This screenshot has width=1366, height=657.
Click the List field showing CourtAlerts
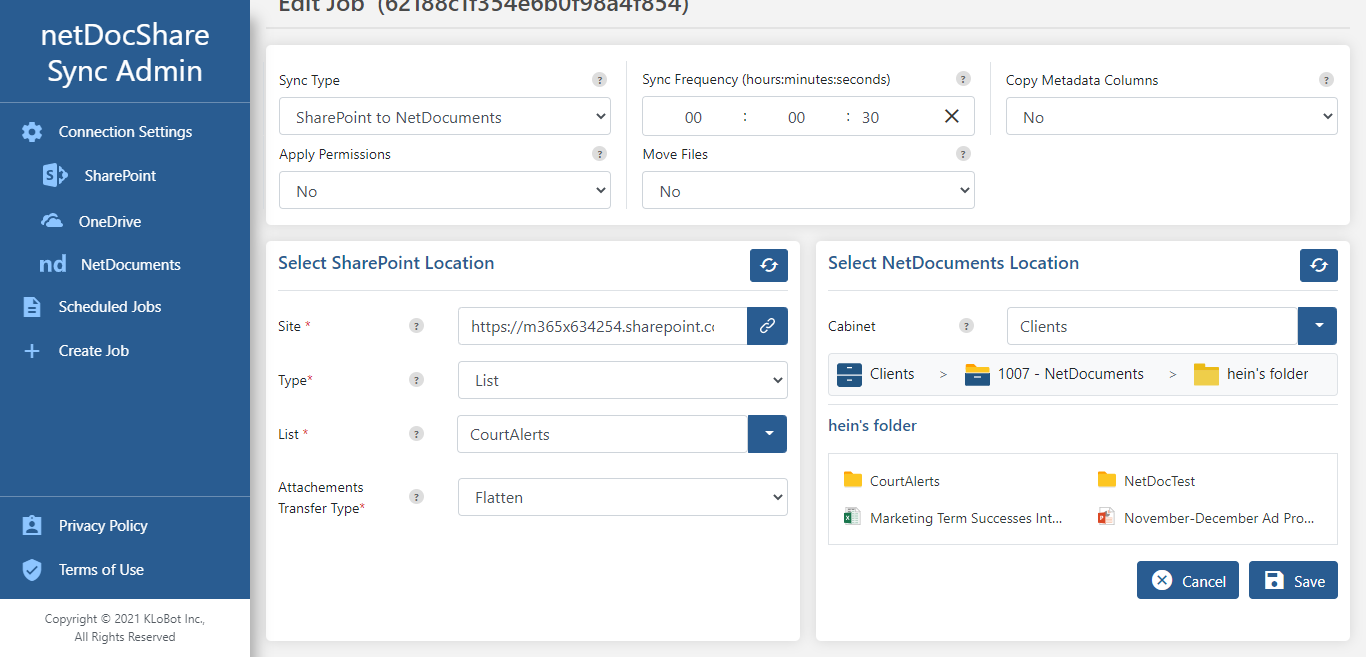[x=602, y=434]
